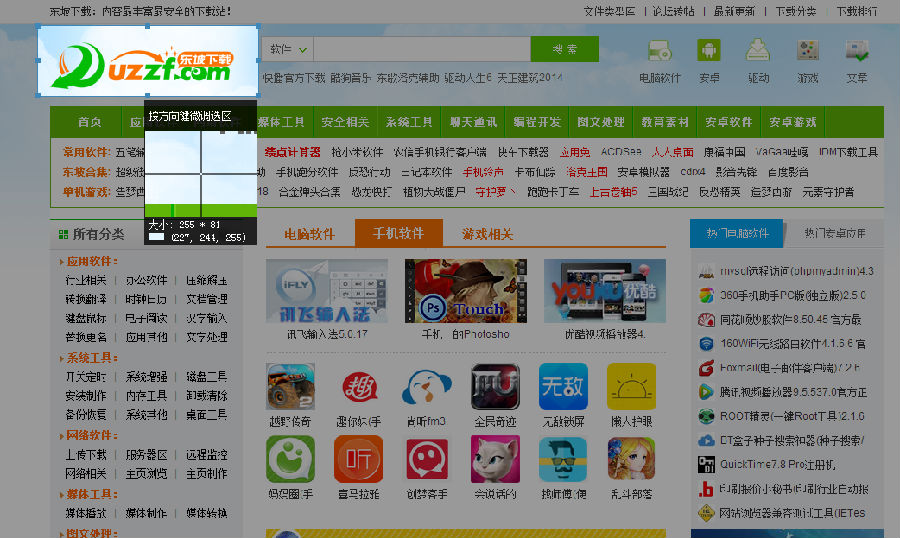900x538 pixels.
Task: Click the red Foxmail icon in hot list
Action: [x=706, y=367]
